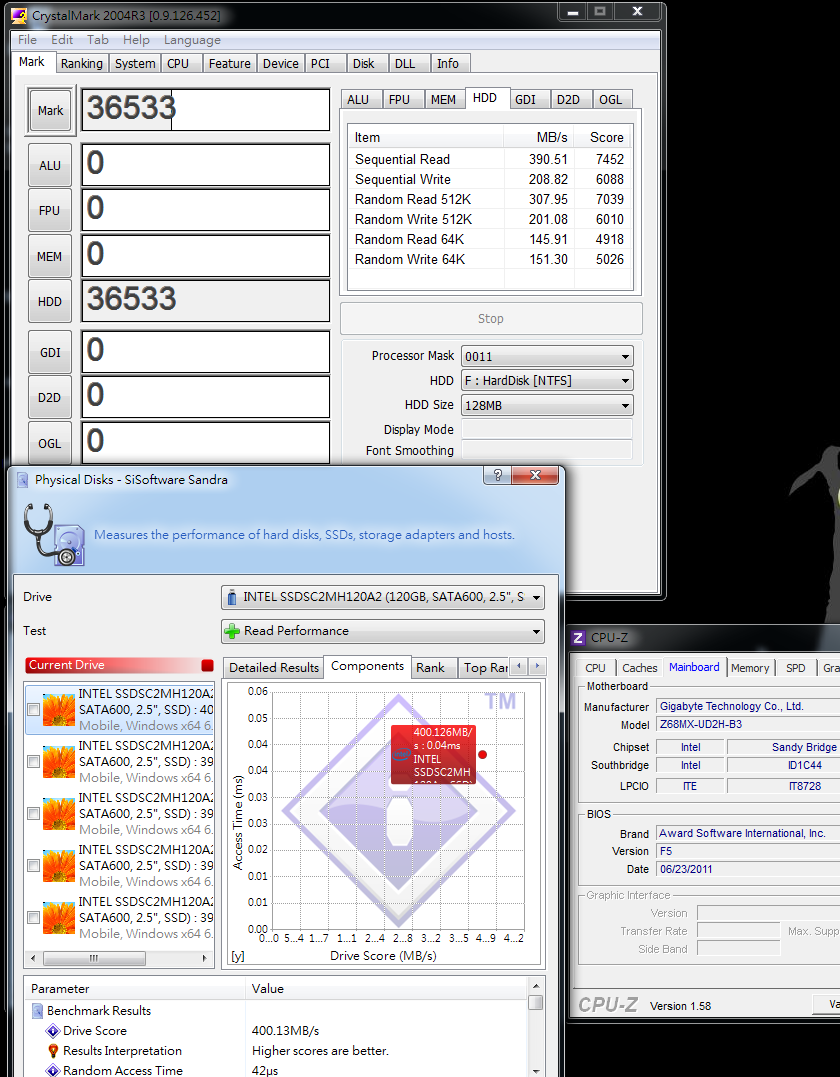This screenshot has height=1077, width=840.
Task: Open the Help menu in CrystalMark
Action: [x=136, y=40]
